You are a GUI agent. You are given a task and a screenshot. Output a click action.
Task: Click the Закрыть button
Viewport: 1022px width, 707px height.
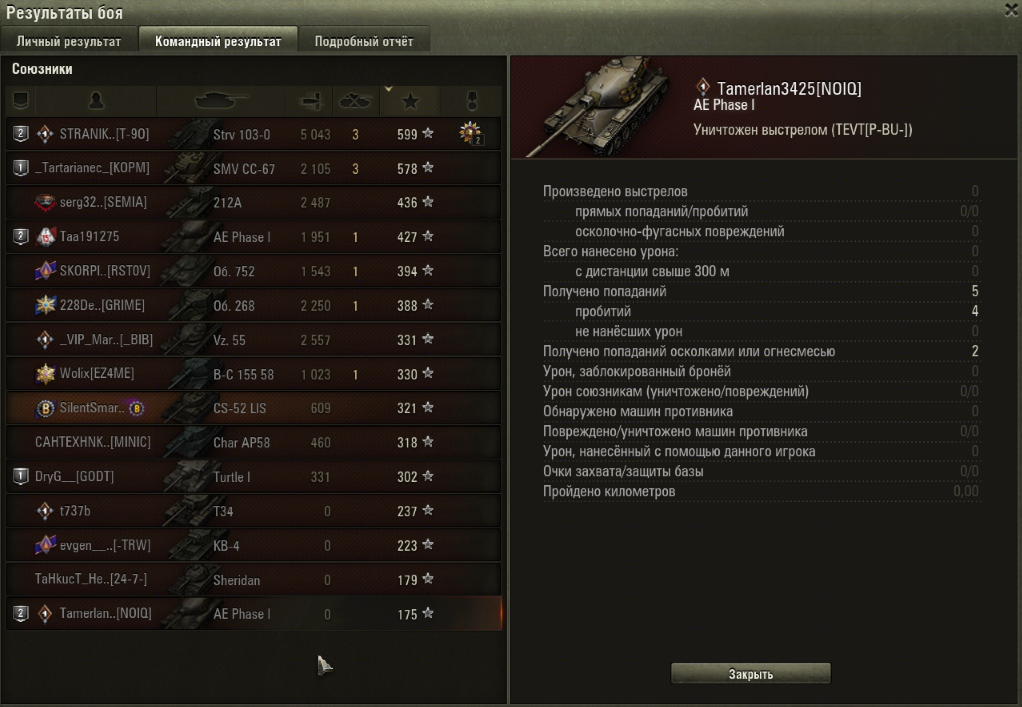(x=751, y=674)
